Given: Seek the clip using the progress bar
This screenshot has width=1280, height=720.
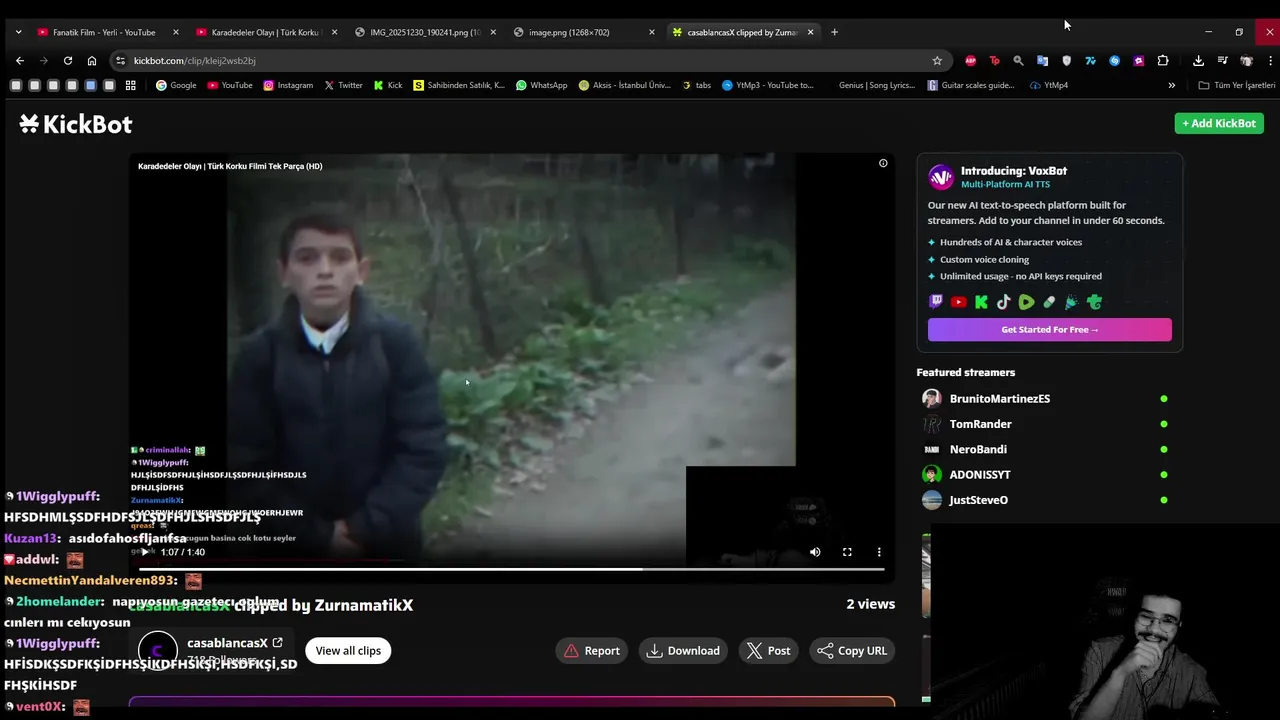Looking at the screenshot, I should (x=511, y=569).
